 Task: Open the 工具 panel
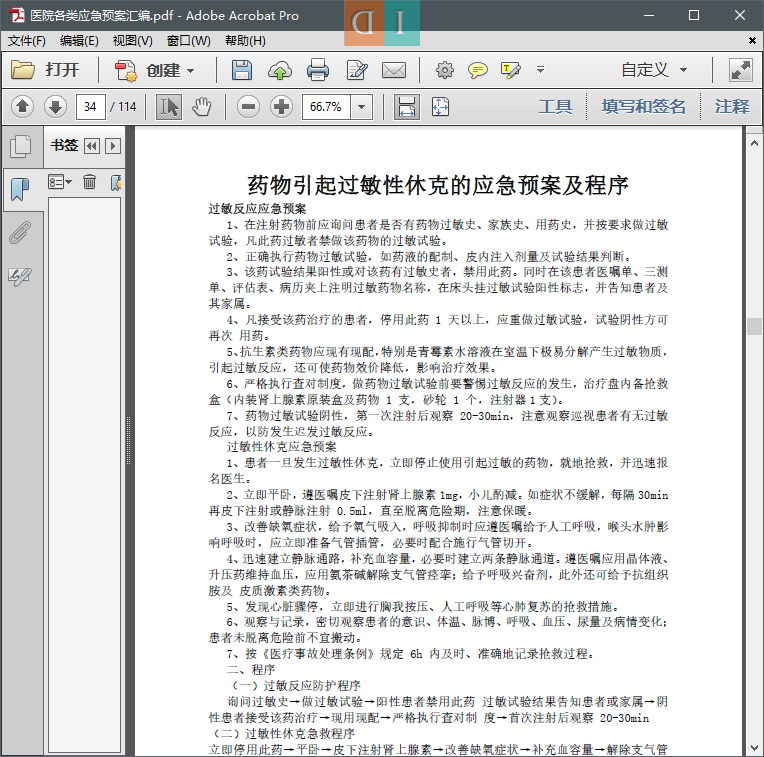[555, 107]
